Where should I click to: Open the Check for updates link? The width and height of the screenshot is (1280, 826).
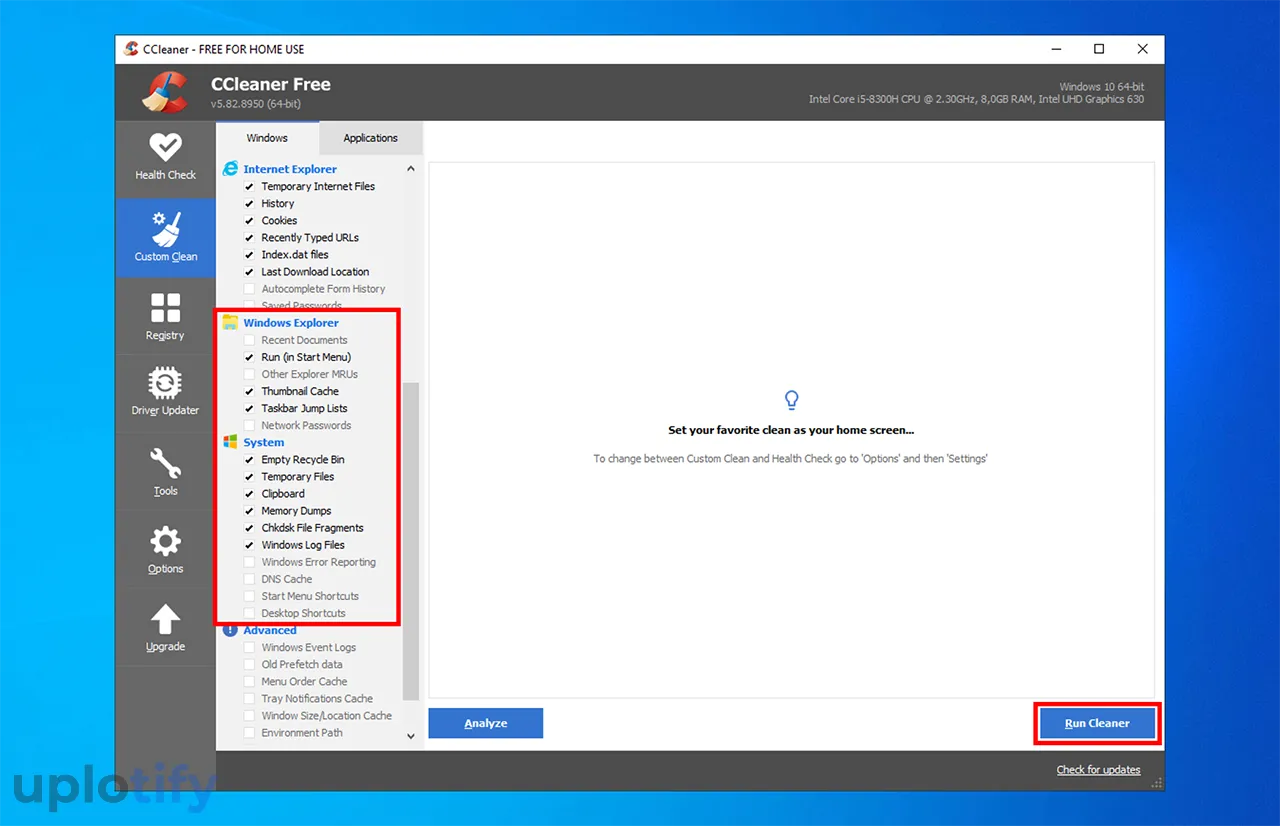point(1098,770)
